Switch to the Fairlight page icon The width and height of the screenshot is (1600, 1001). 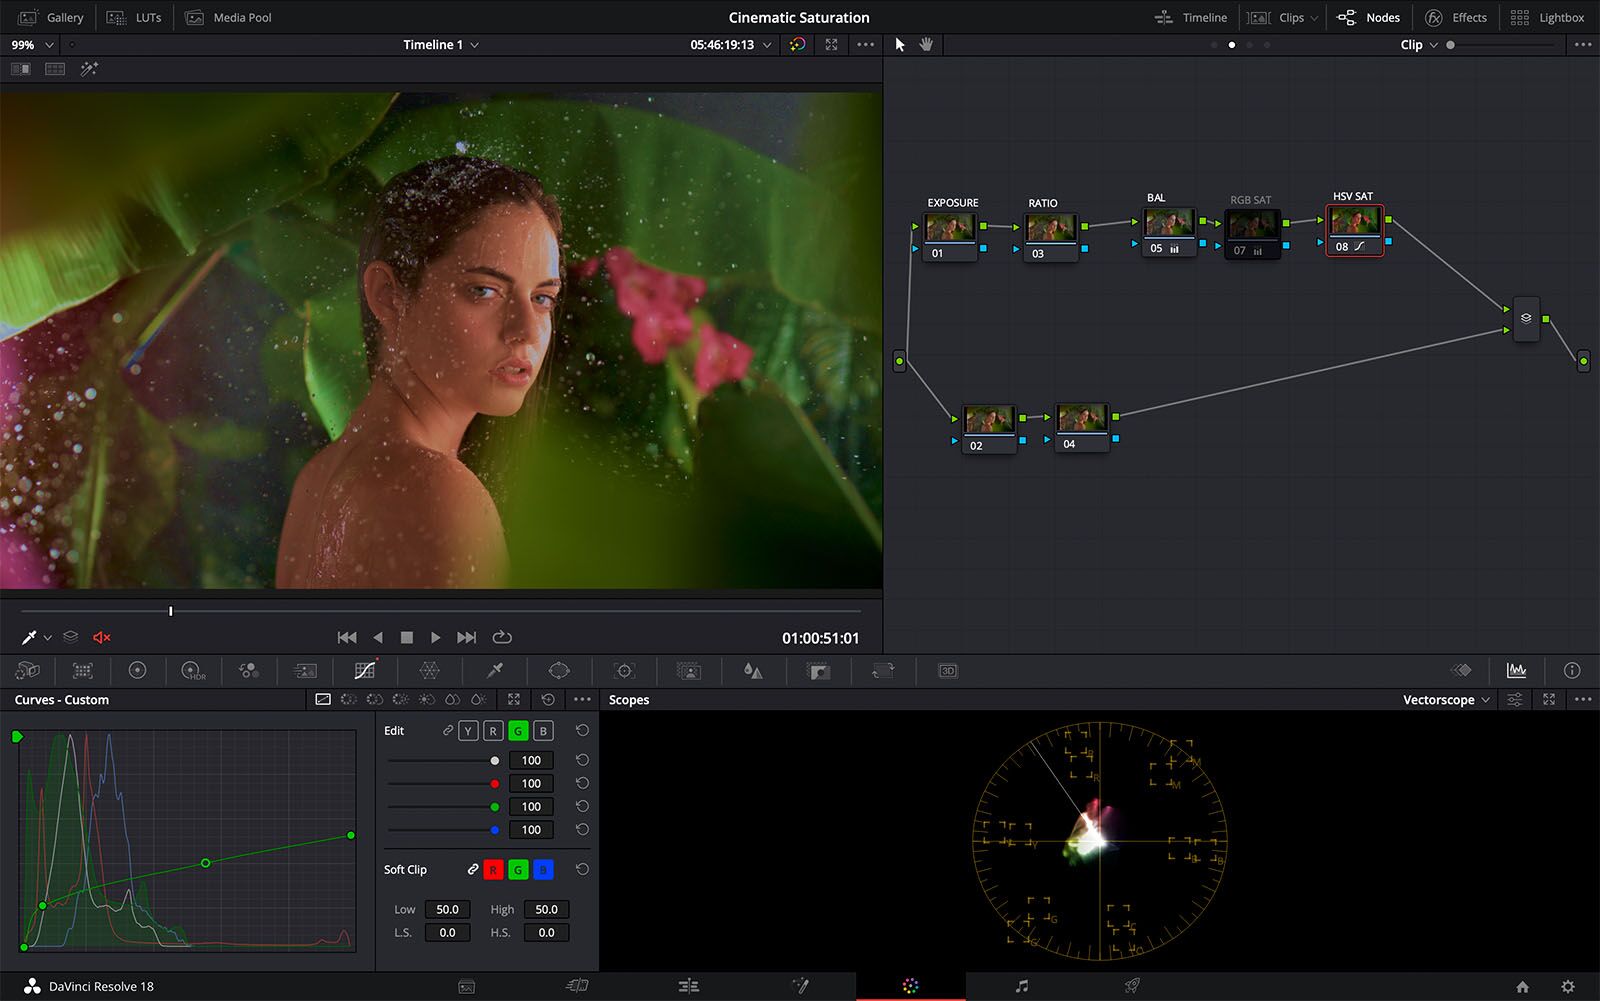tap(1020, 986)
